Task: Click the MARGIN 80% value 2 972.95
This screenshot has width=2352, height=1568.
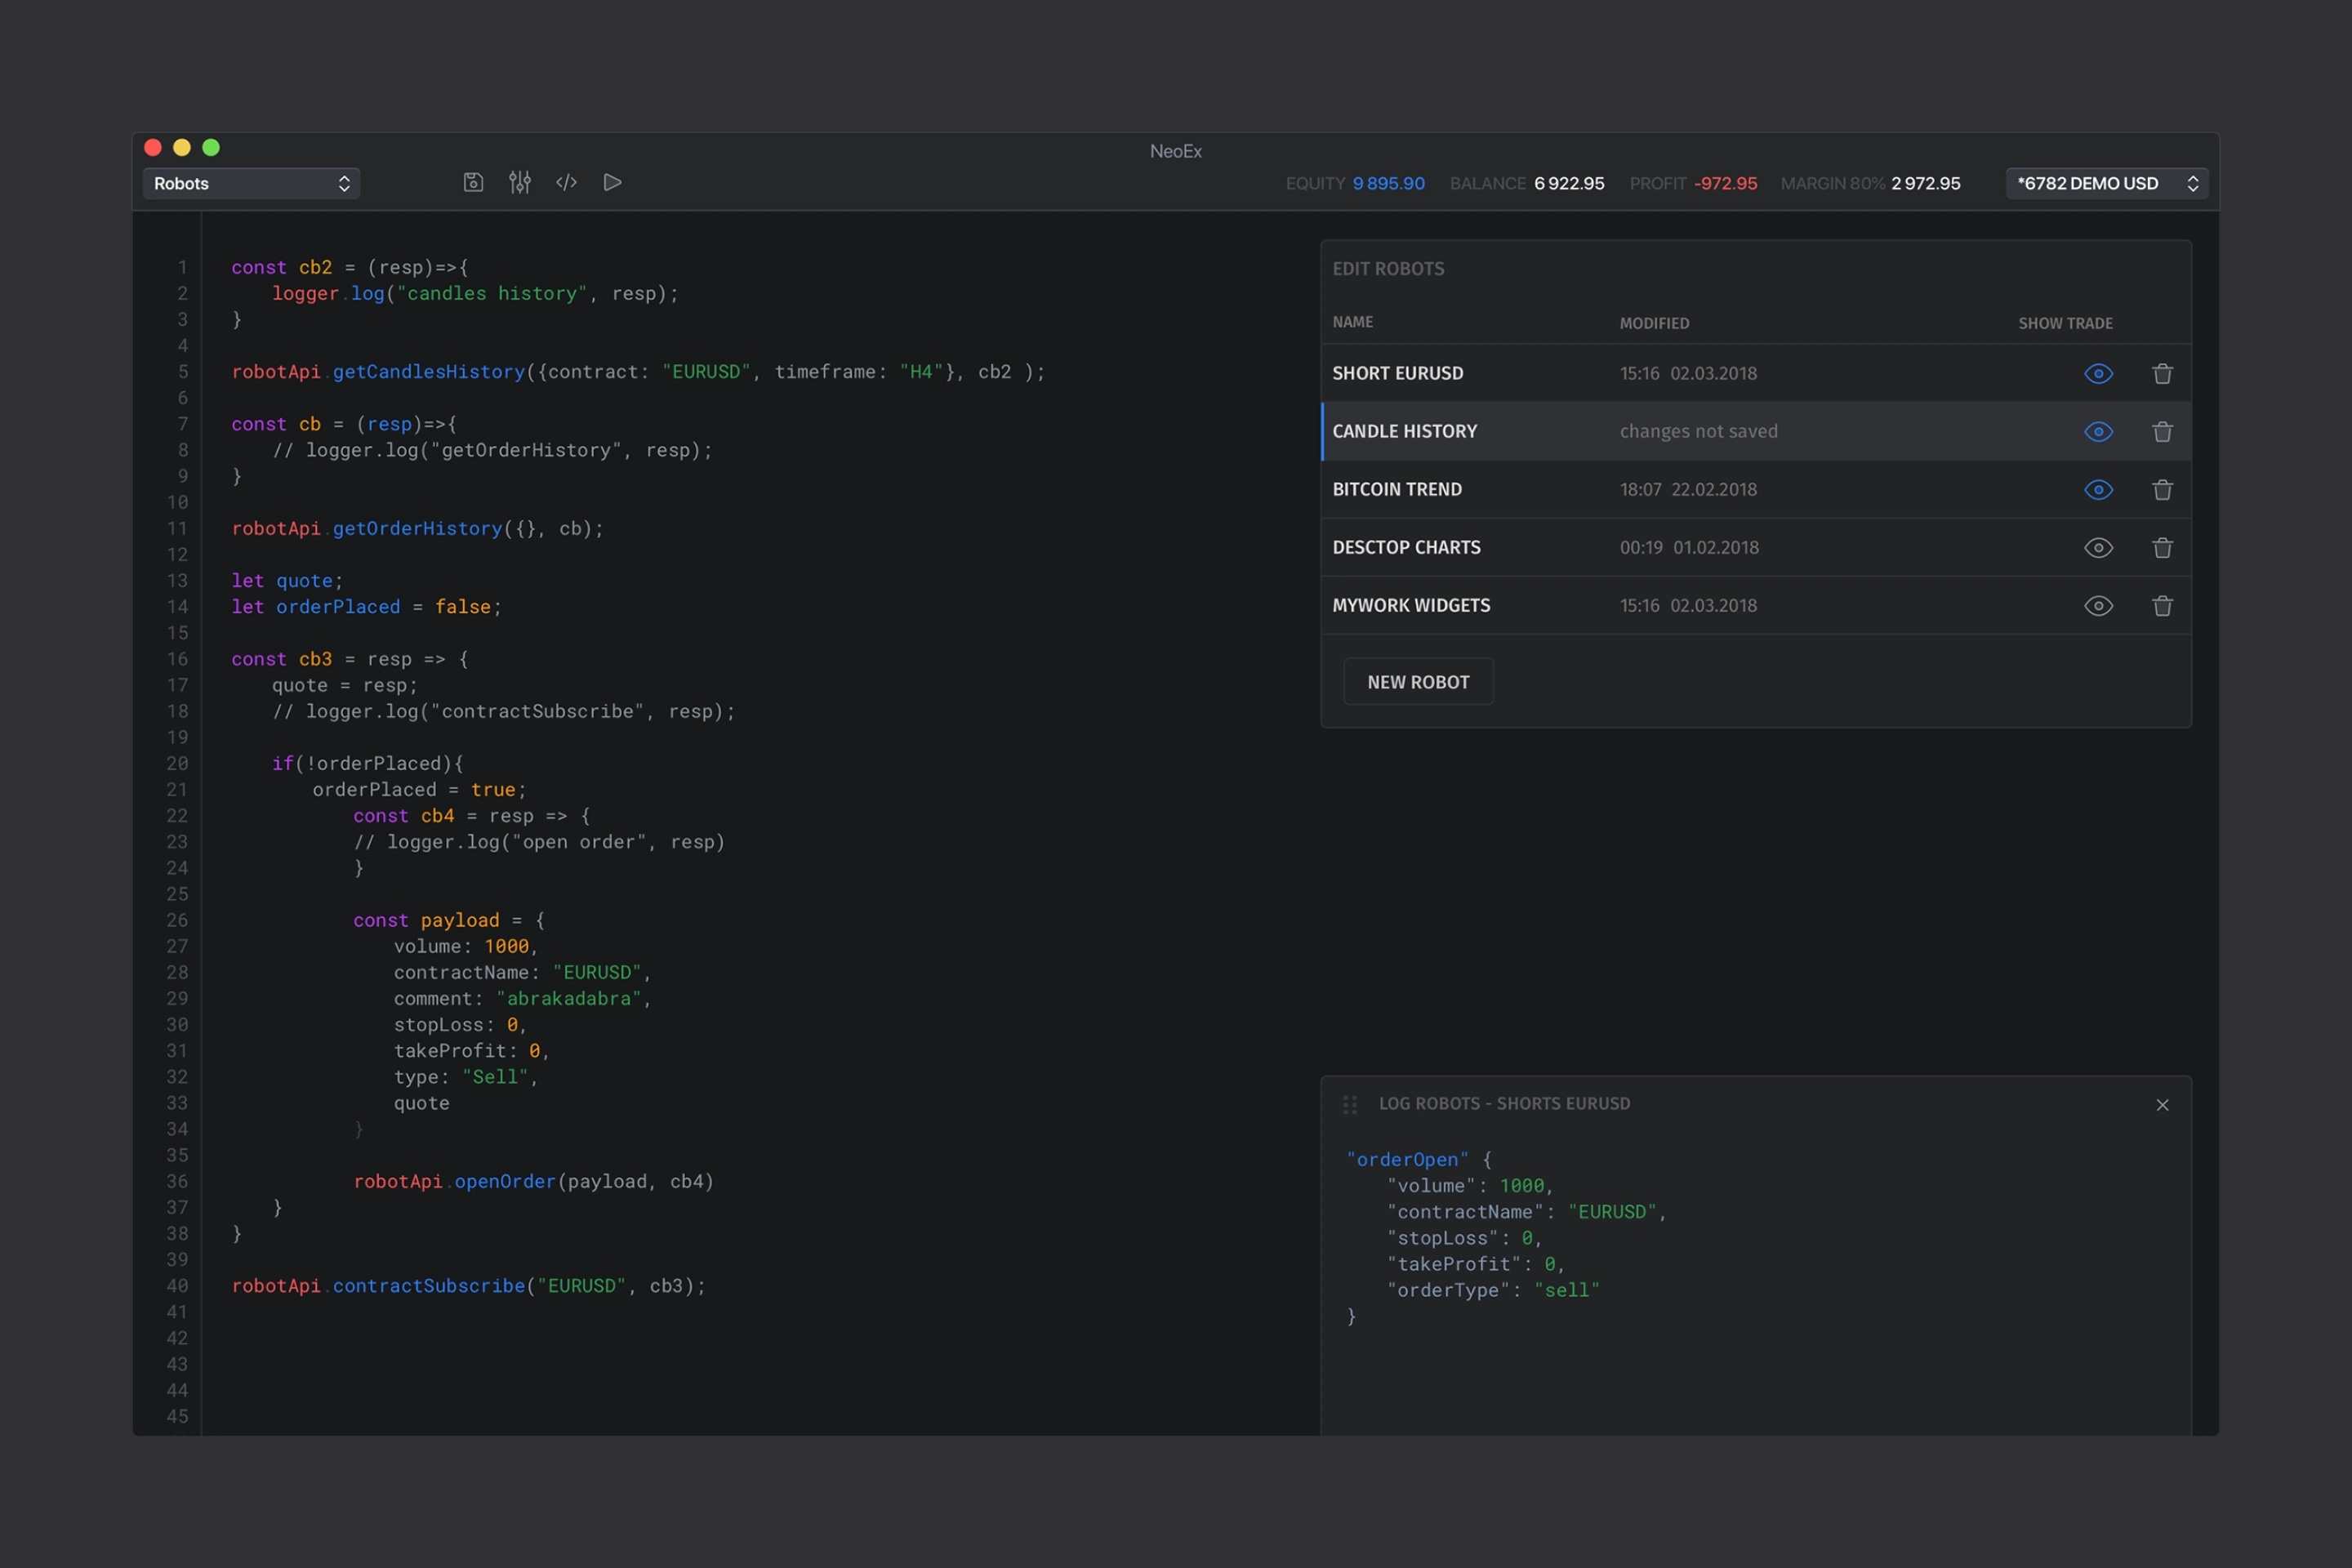Action: (1925, 183)
